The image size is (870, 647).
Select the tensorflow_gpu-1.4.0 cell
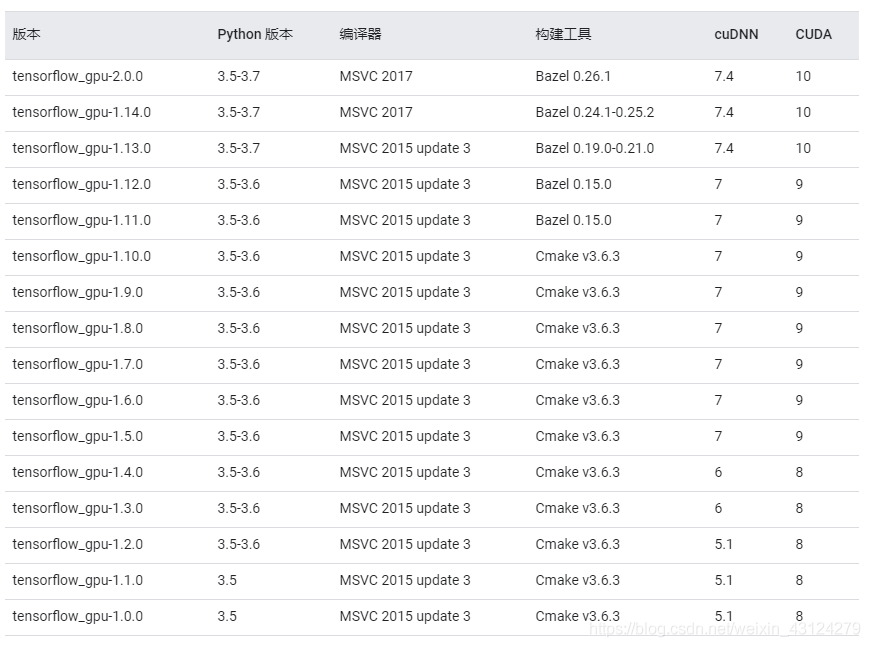point(78,473)
